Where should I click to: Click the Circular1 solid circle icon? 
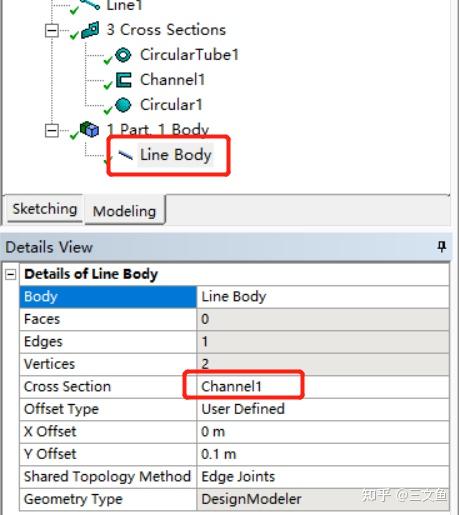point(123,105)
